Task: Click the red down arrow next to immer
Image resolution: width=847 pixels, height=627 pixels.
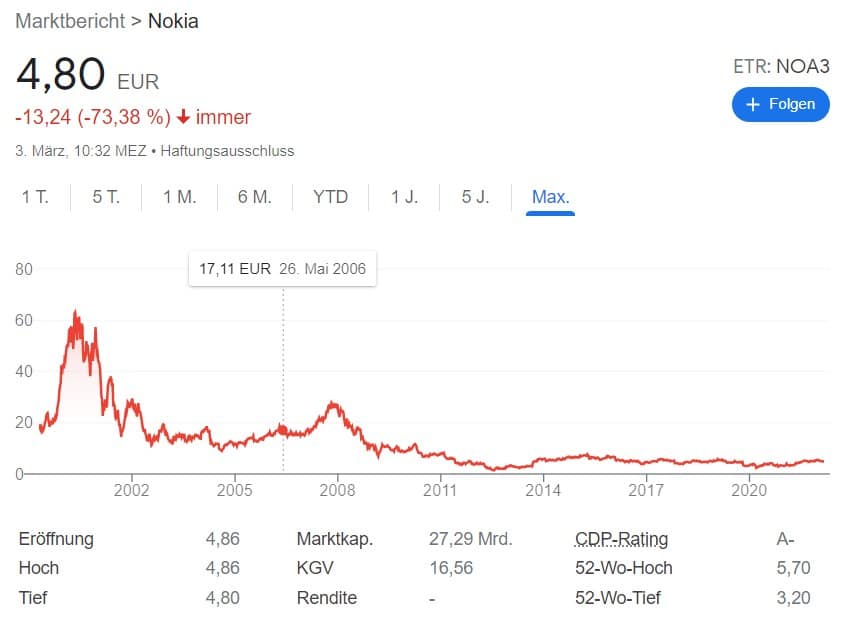Action: coord(184,117)
